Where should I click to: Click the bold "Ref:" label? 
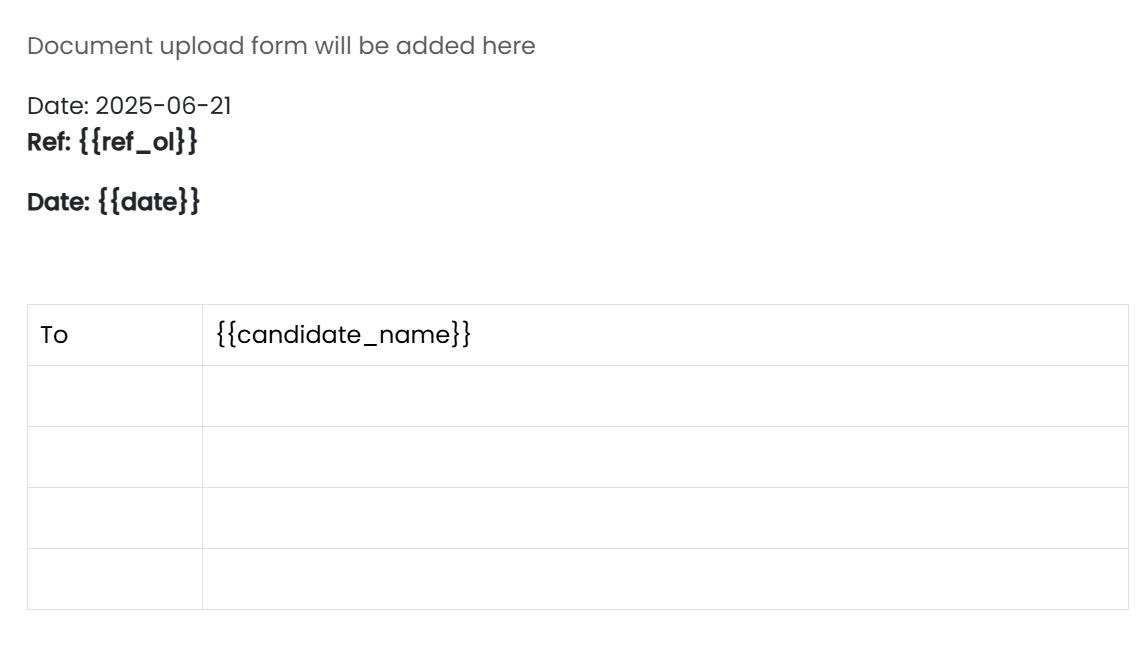49,142
